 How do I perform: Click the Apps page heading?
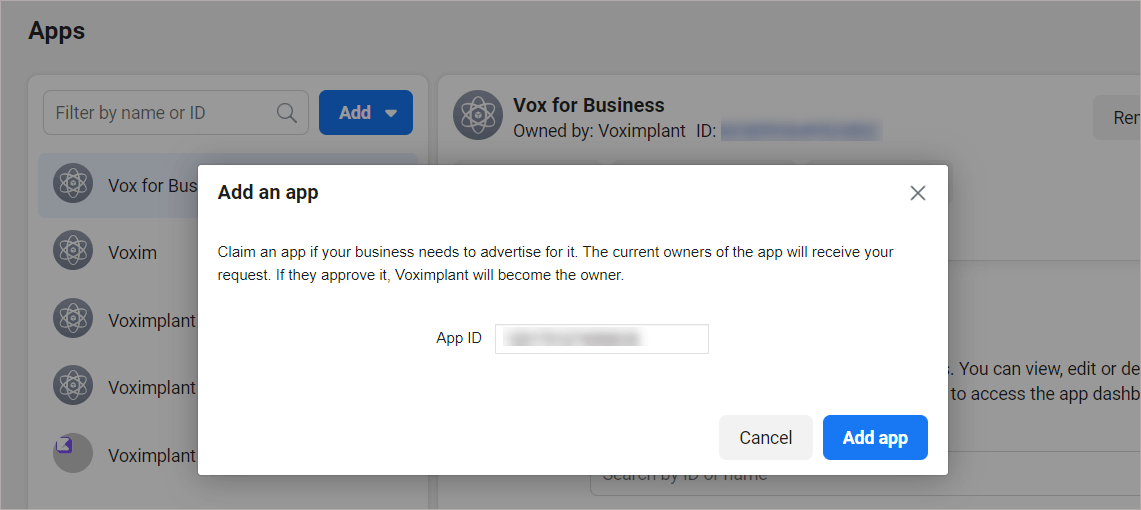coord(57,31)
